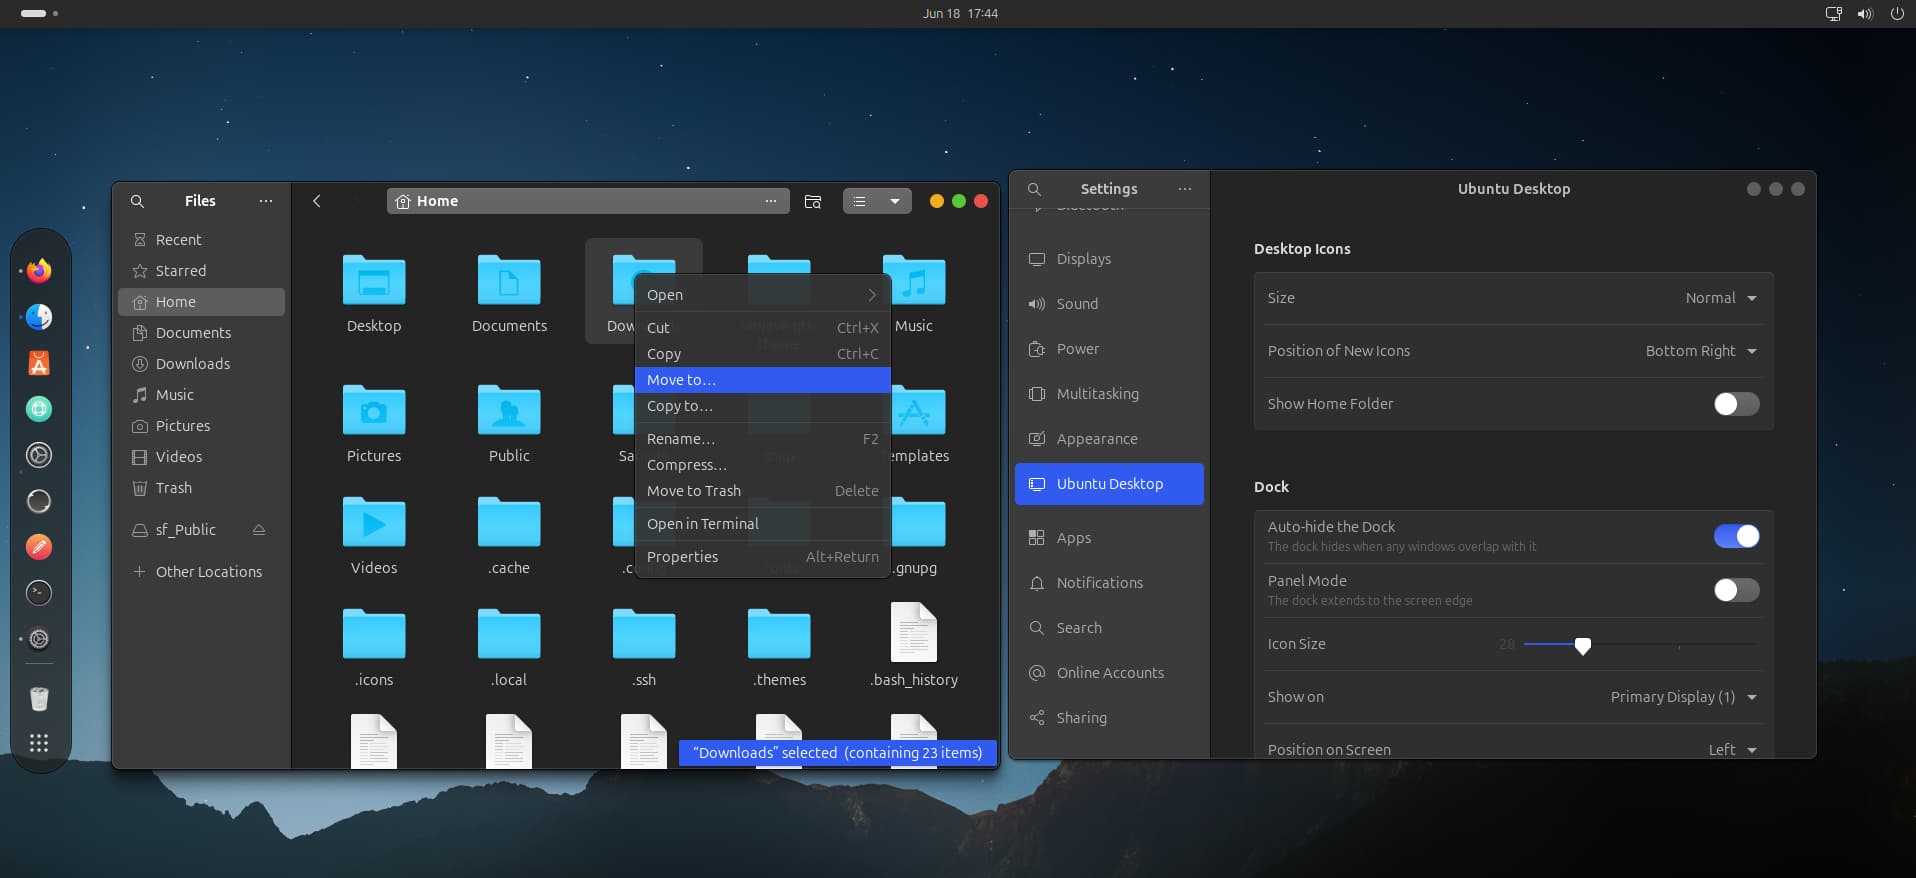
Task: Select the .cache folder
Action: tap(509, 536)
